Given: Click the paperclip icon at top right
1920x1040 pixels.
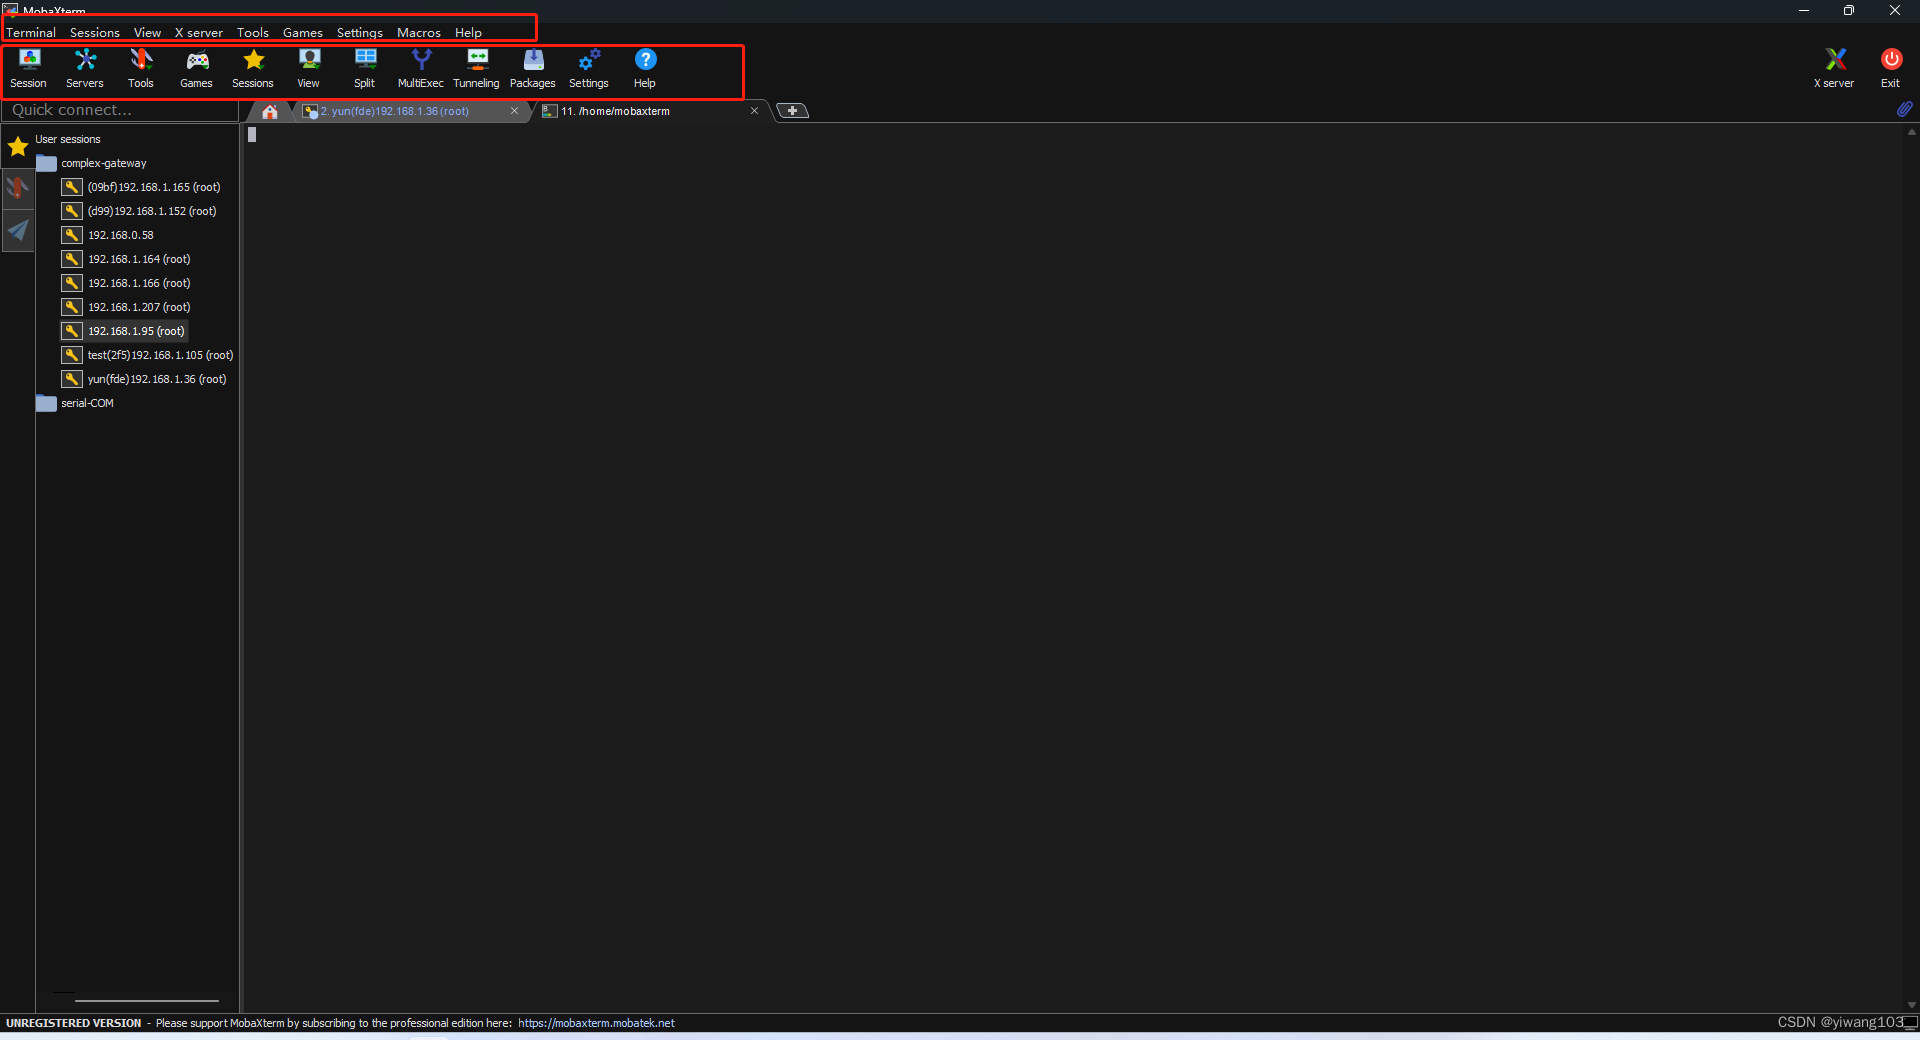Looking at the screenshot, I should pyautogui.click(x=1904, y=109).
